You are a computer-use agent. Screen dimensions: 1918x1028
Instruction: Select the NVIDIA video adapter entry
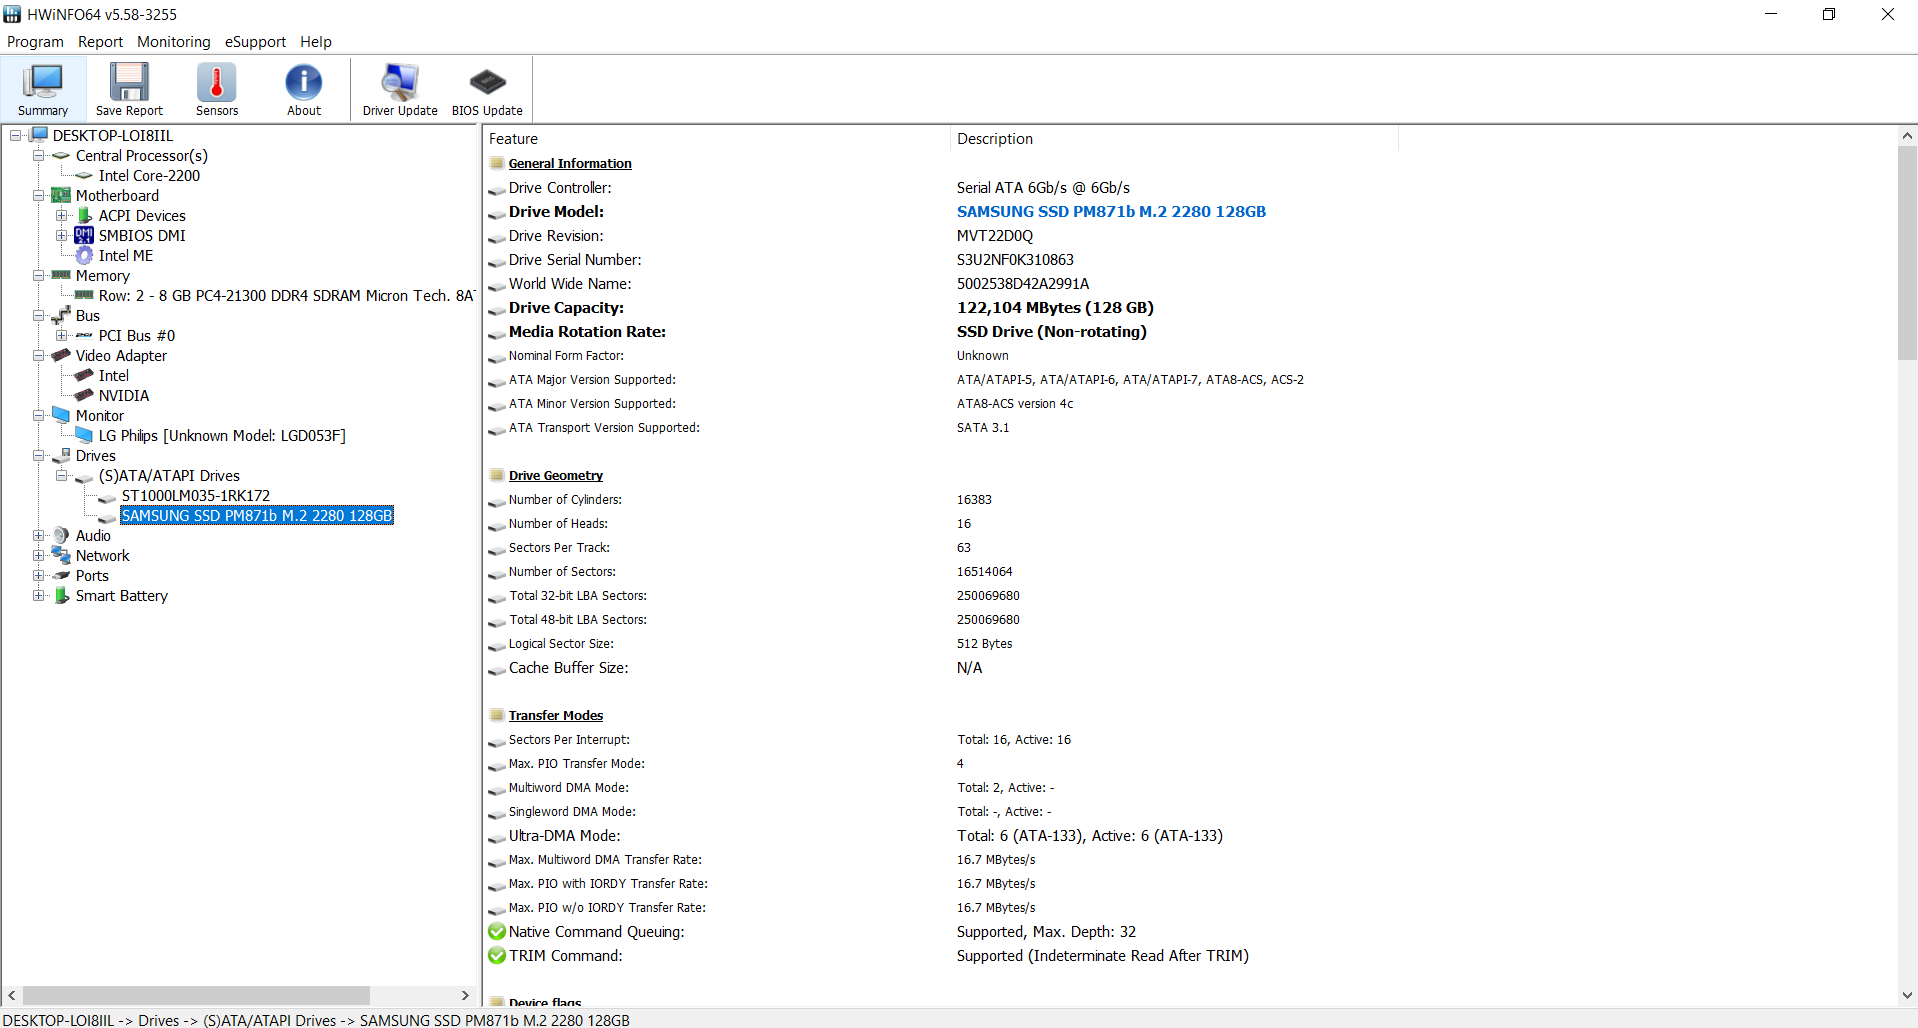[x=124, y=395]
